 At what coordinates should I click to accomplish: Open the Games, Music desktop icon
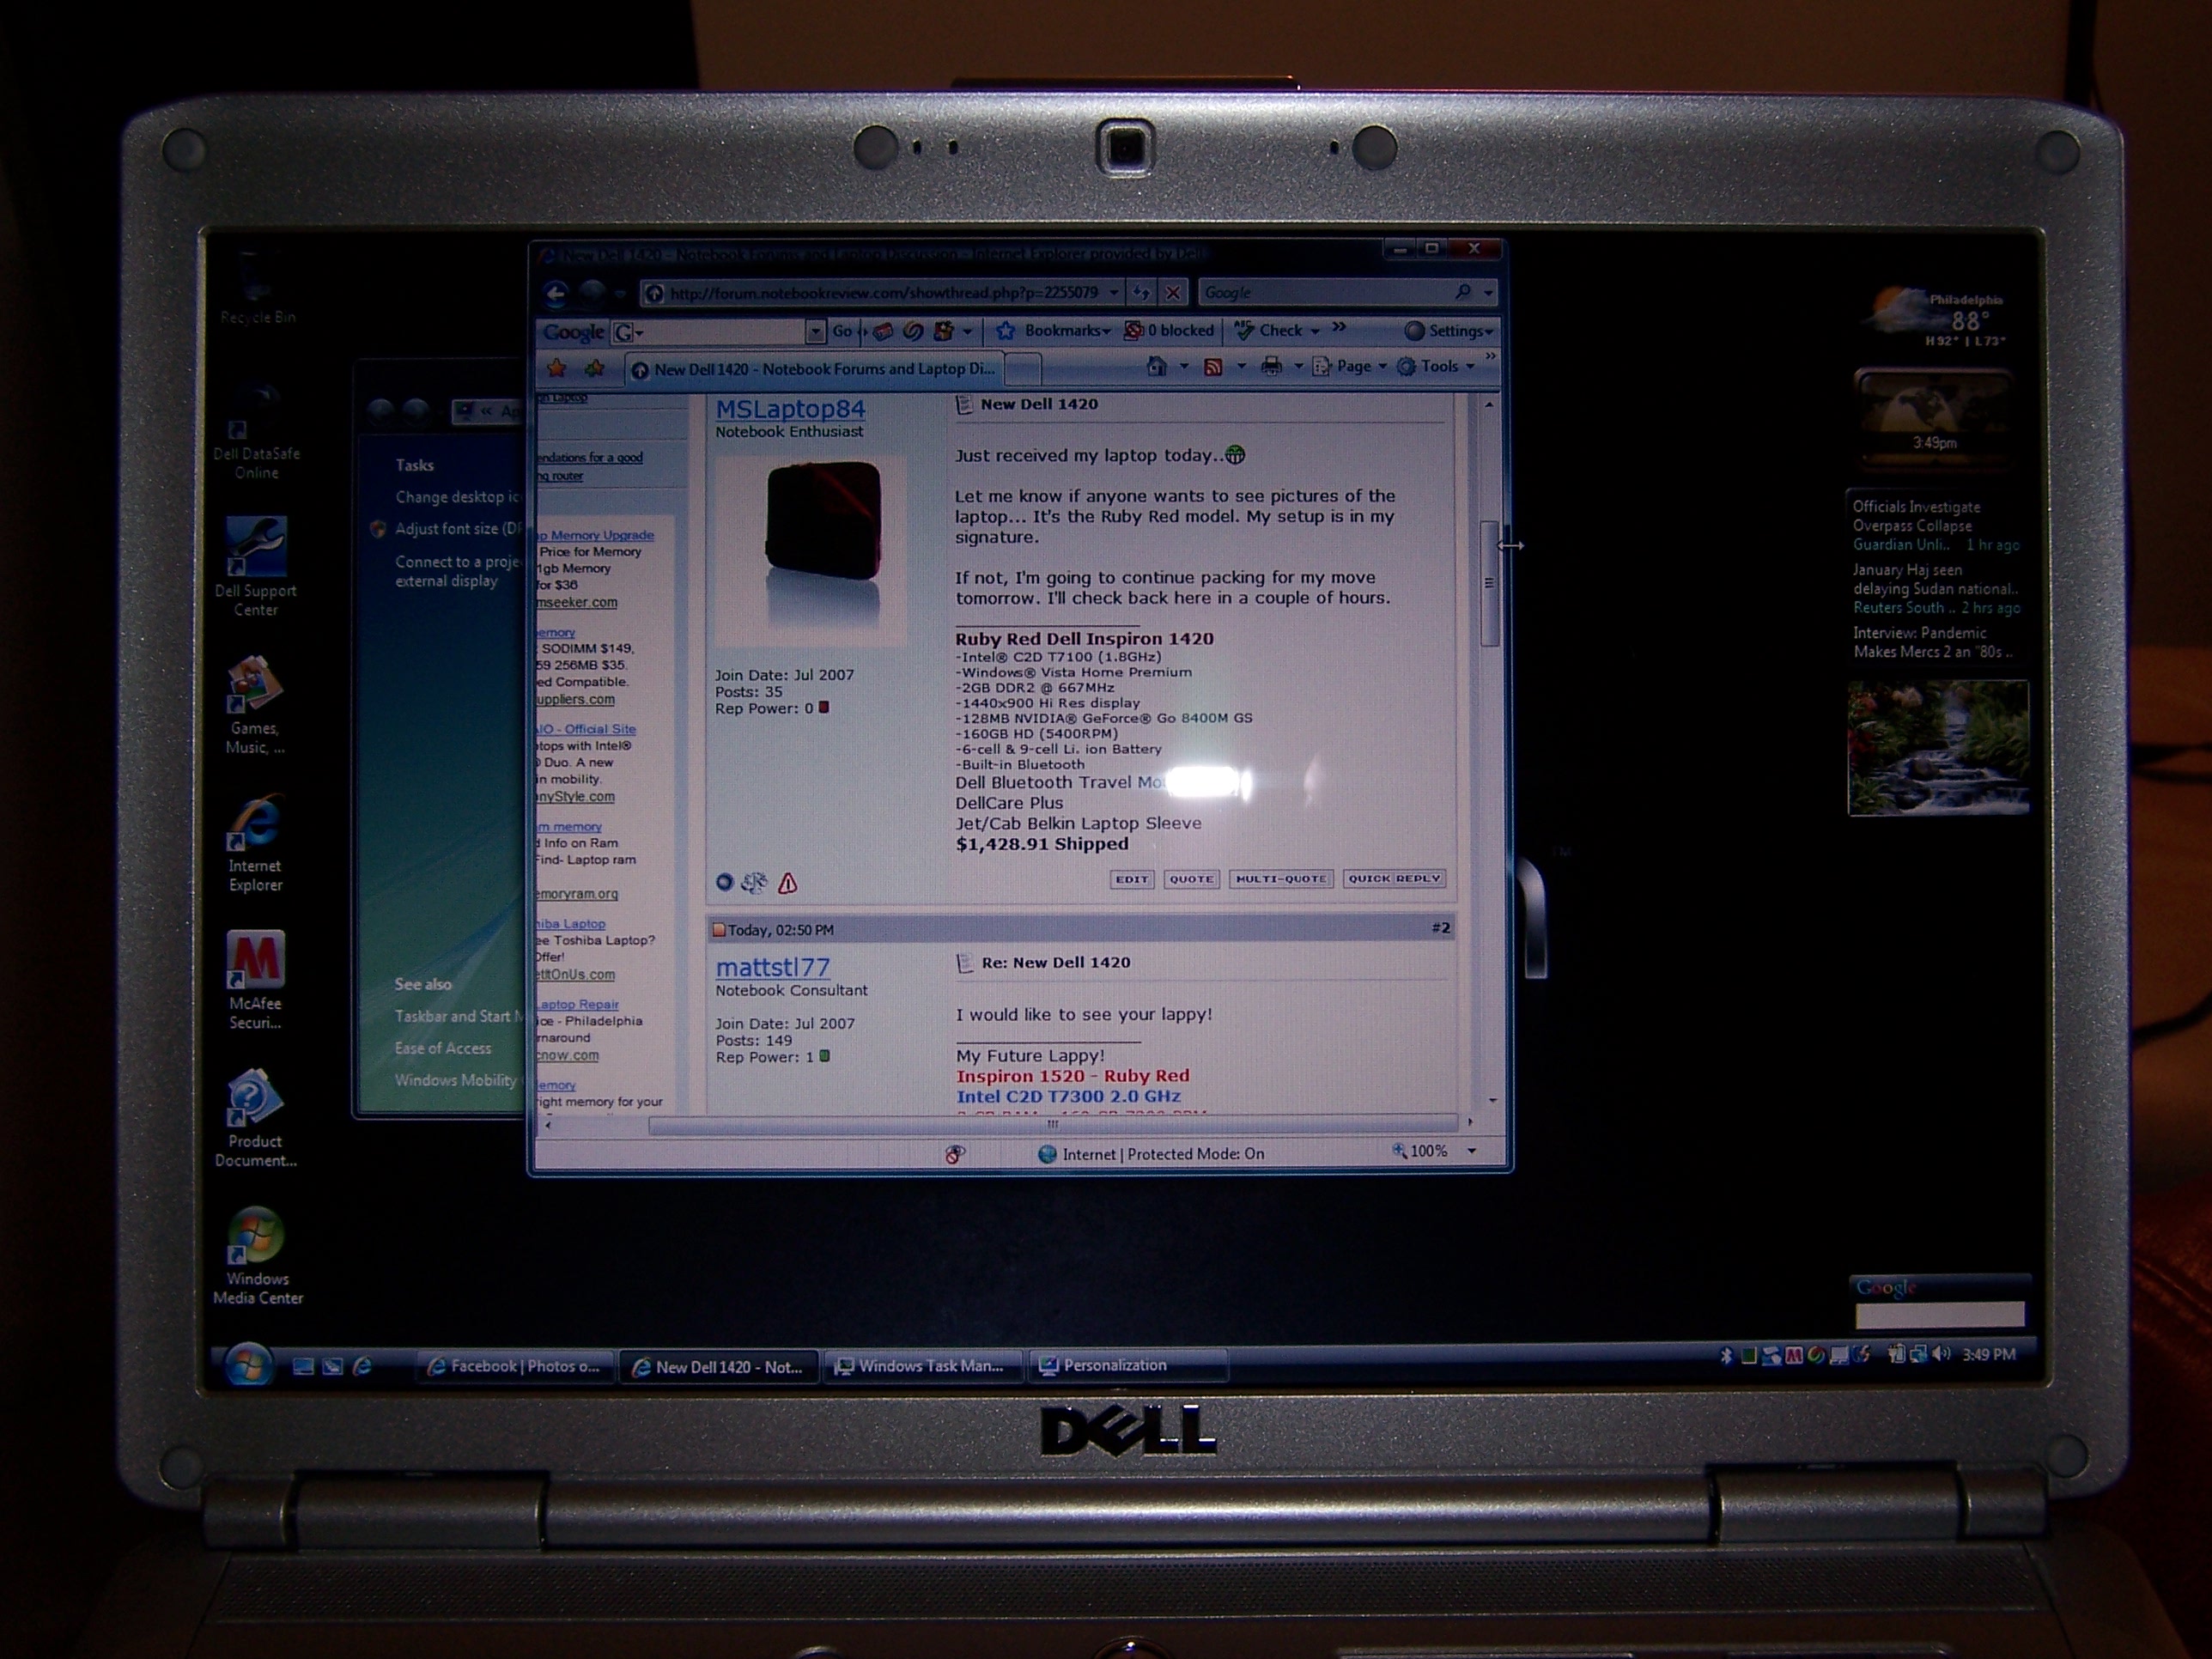(255, 705)
